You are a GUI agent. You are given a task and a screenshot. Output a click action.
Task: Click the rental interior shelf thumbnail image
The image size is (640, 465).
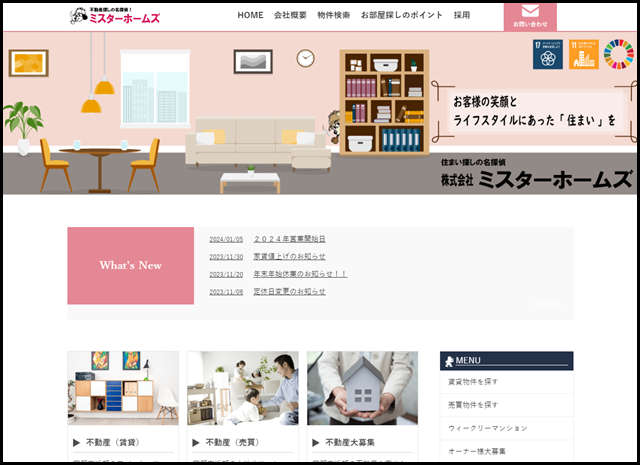(x=123, y=388)
